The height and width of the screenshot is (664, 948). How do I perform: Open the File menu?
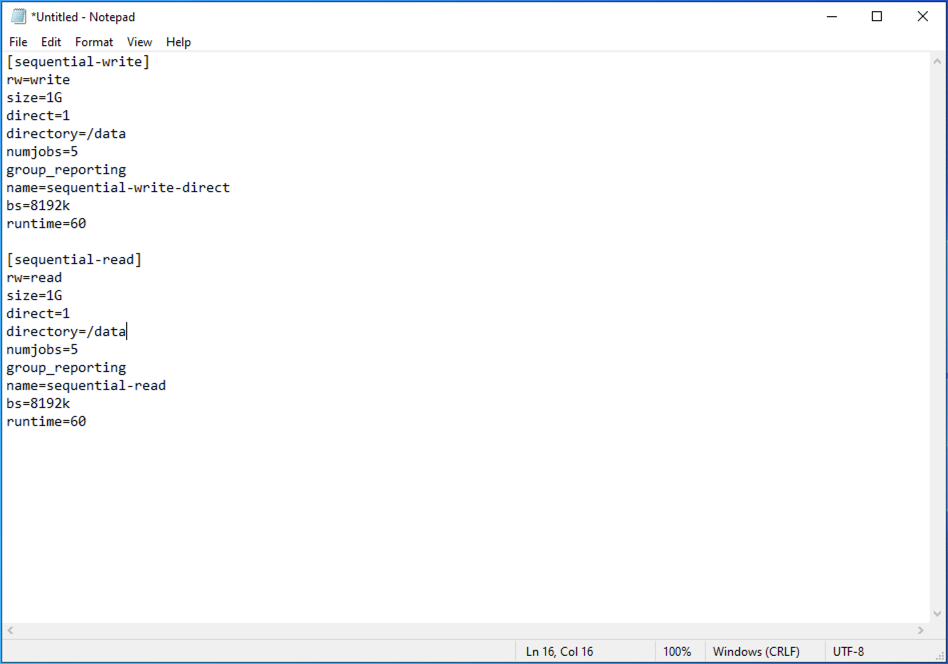(17, 42)
